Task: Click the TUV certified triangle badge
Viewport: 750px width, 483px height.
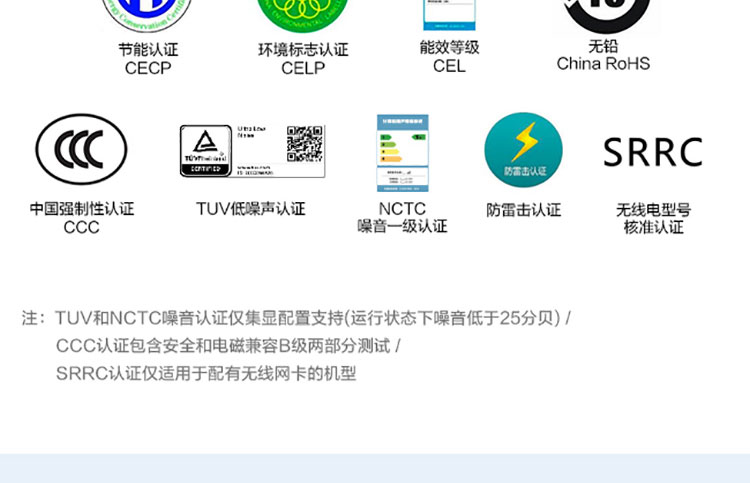Action: click(x=206, y=151)
